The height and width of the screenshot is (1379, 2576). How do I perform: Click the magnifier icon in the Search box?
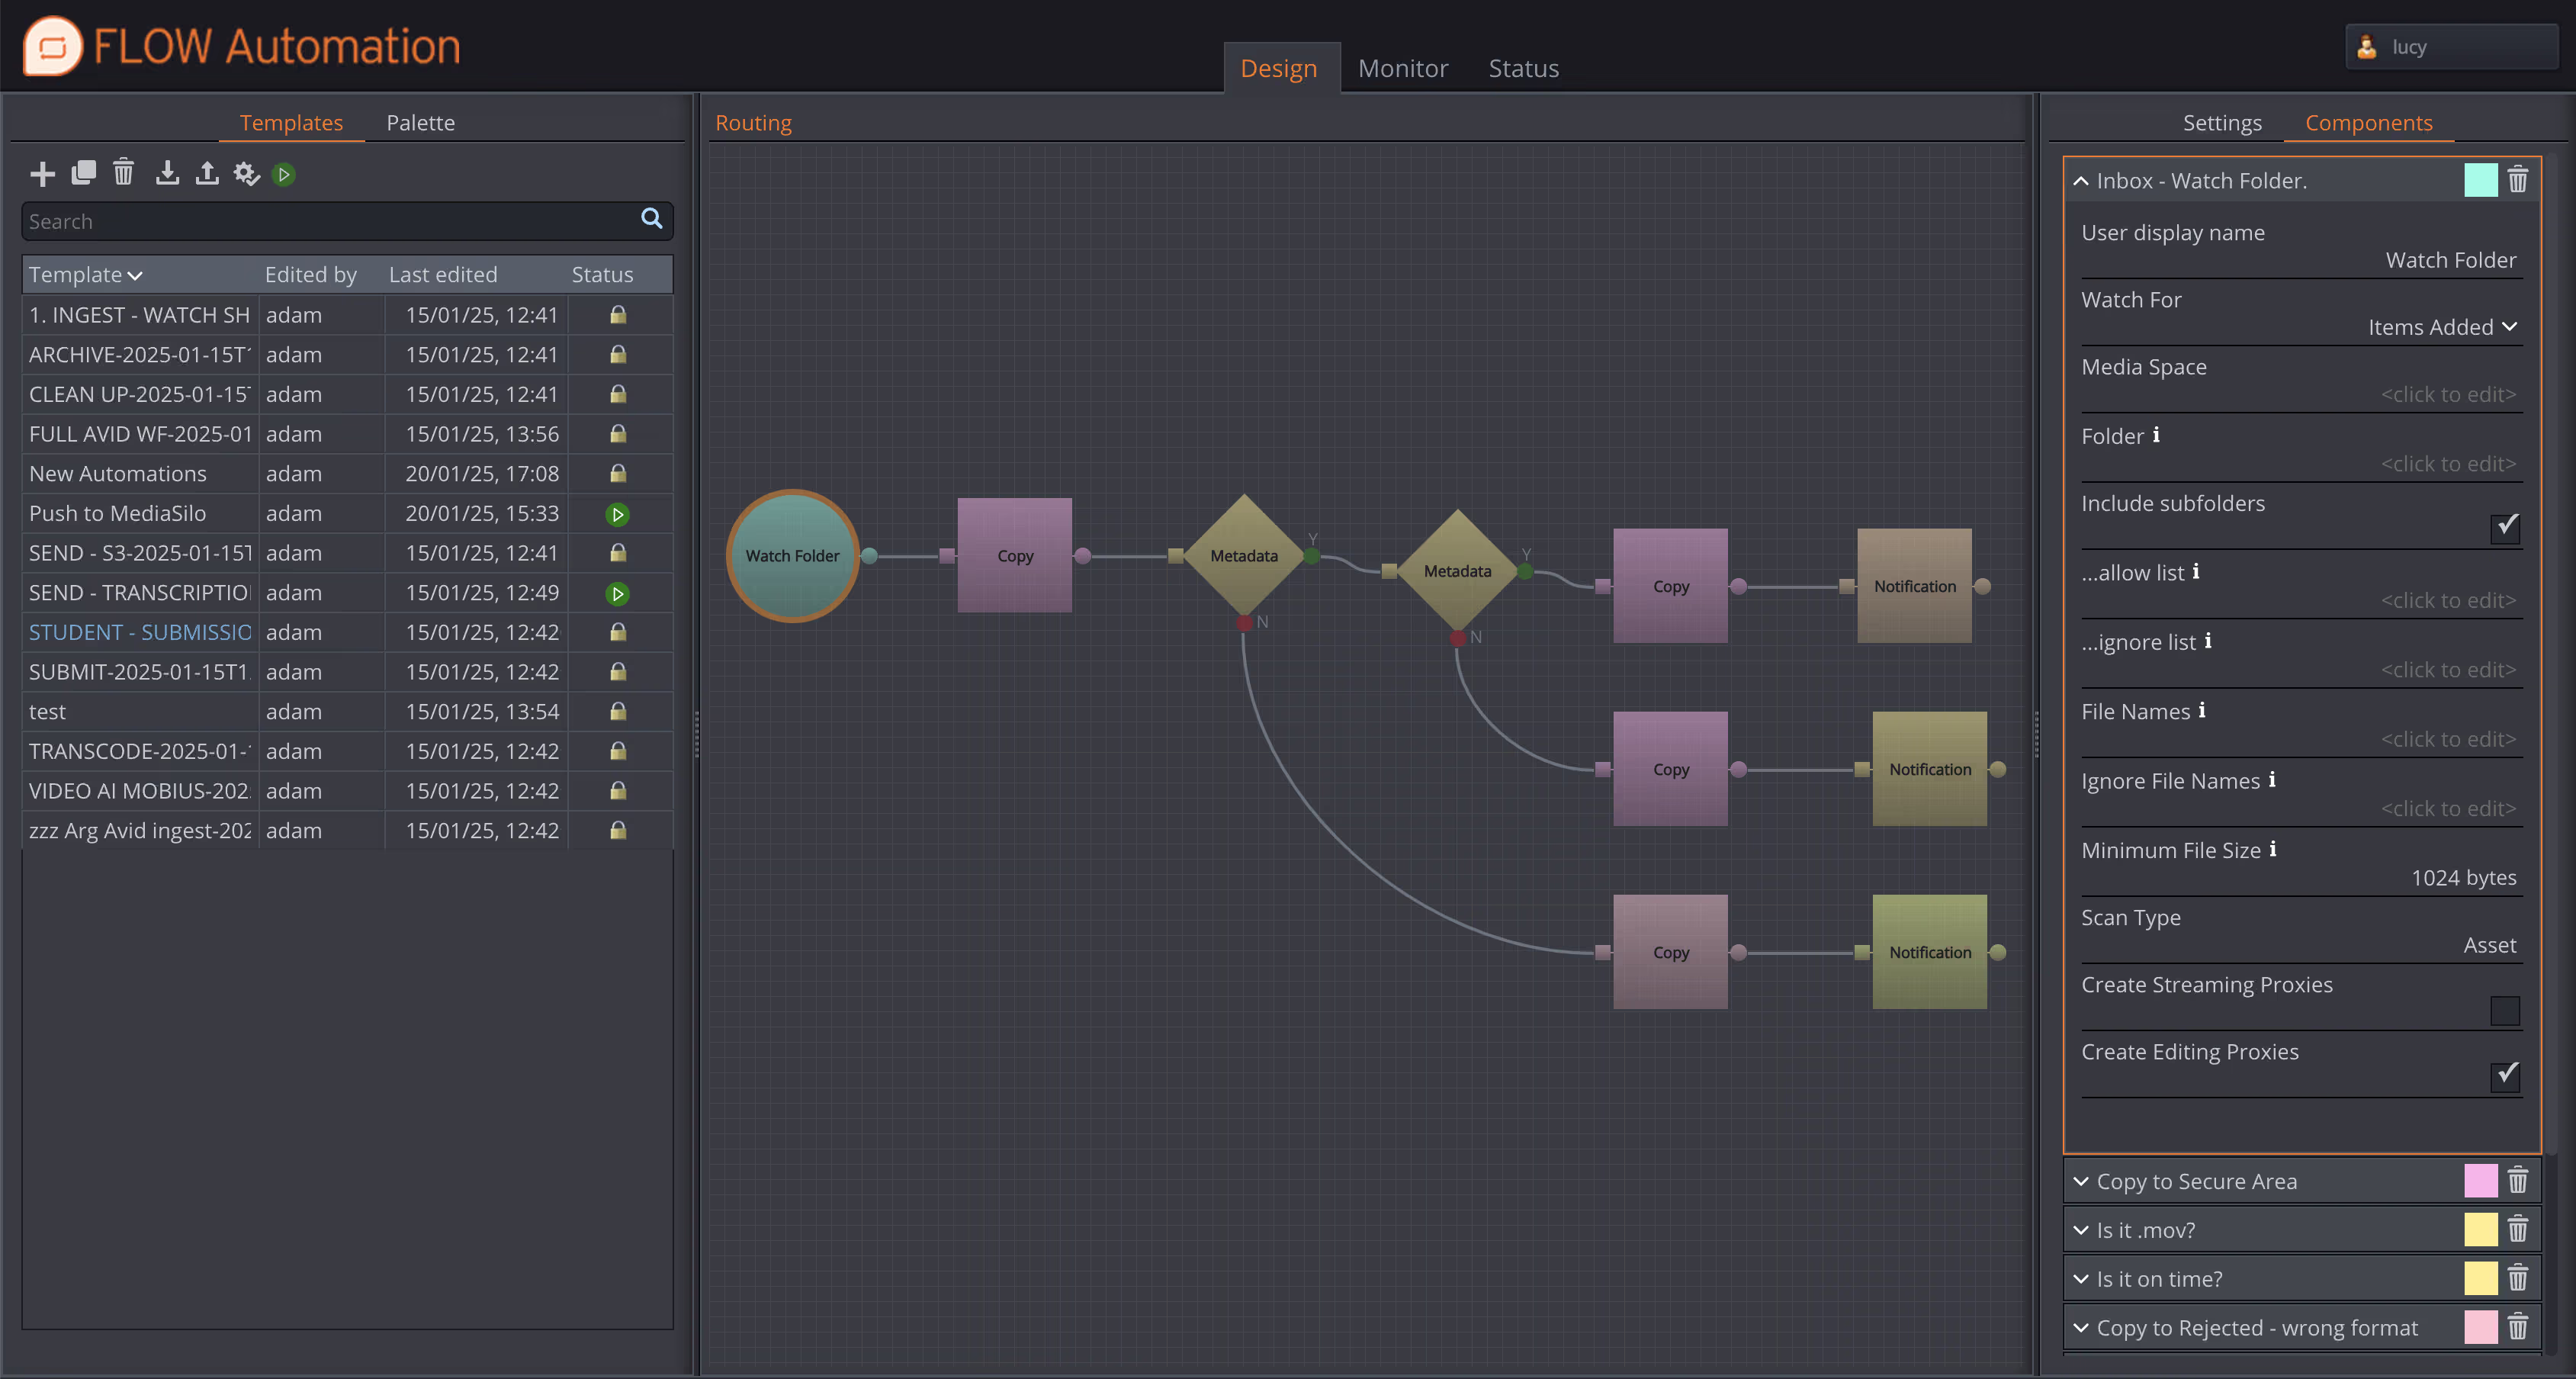(x=651, y=218)
